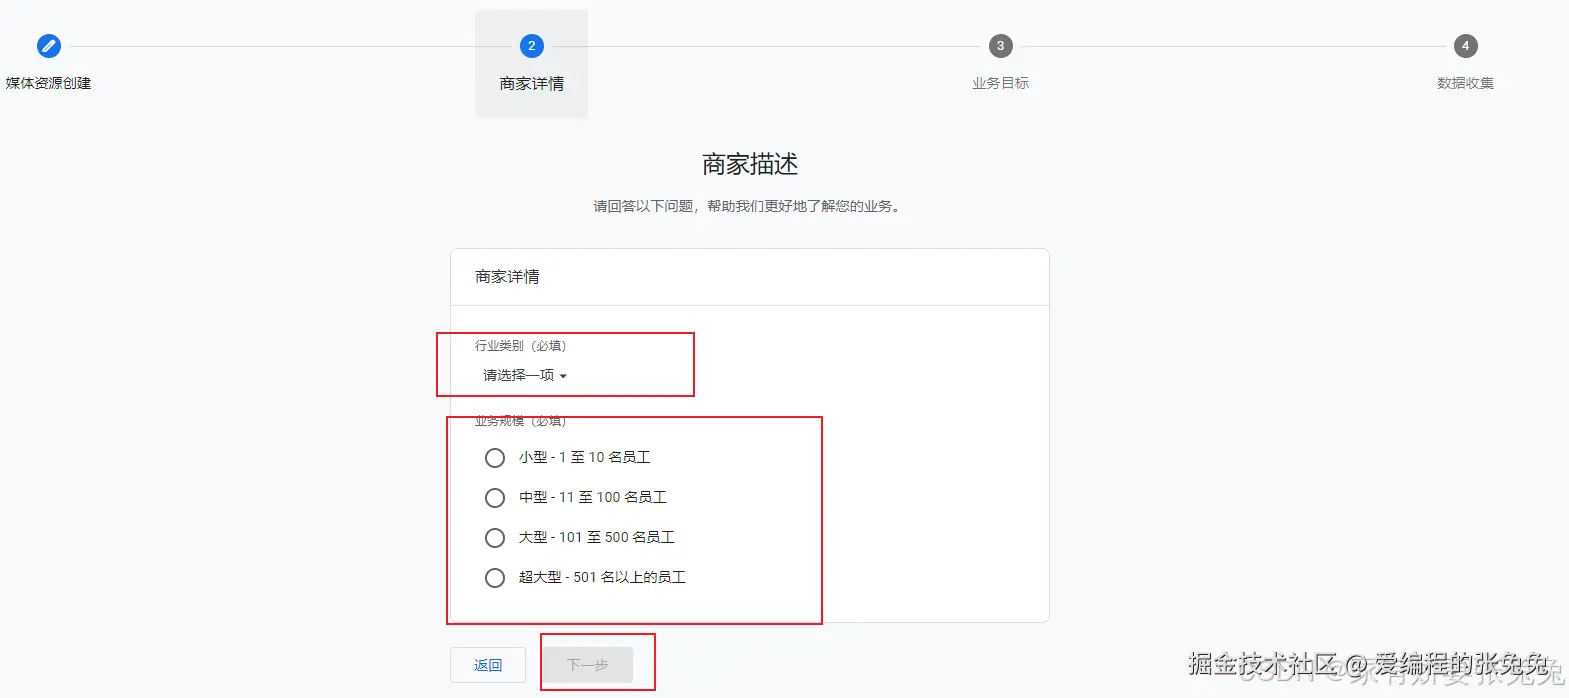The image size is (1569, 698).
Task: Click the pencil icon above 媒体资源创建
Action: 48,45
